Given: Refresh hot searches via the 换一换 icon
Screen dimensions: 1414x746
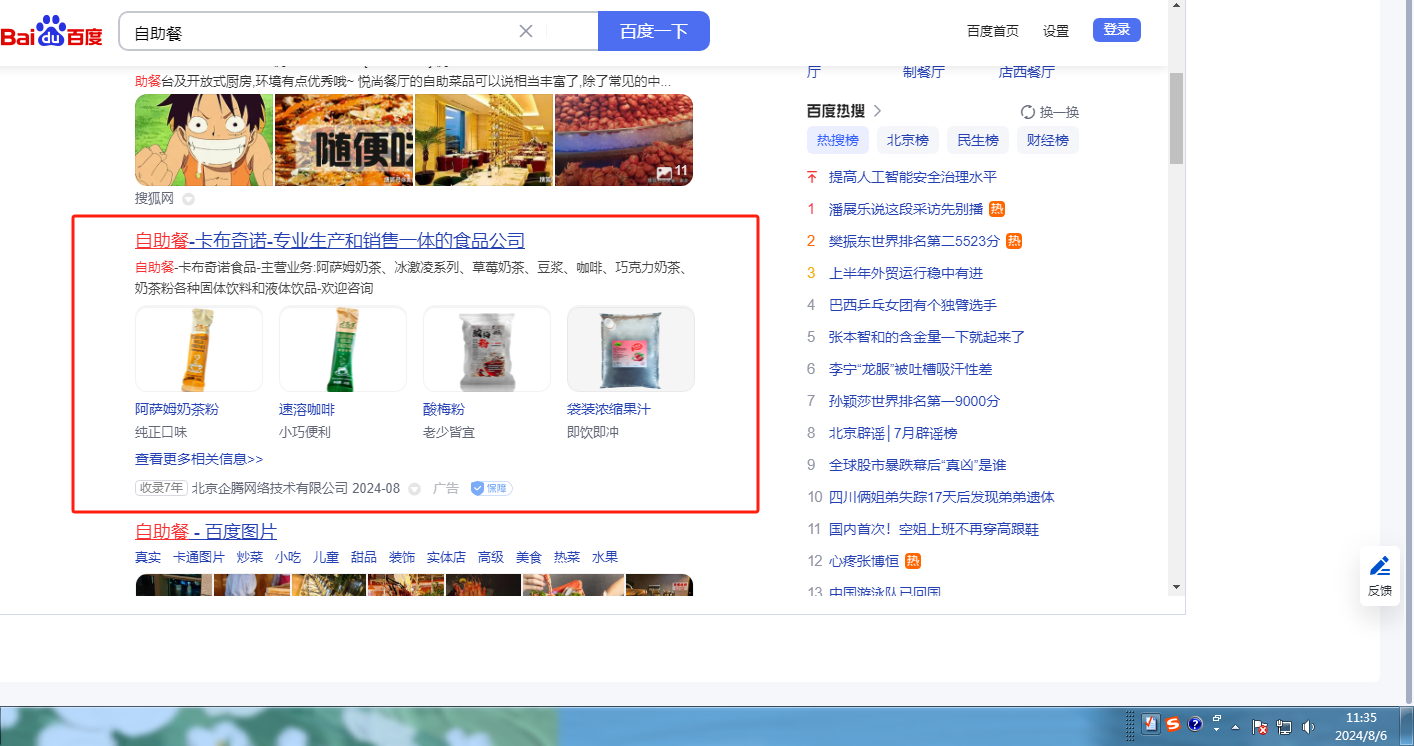Looking at the screenshot, I should pos(1028,112).
